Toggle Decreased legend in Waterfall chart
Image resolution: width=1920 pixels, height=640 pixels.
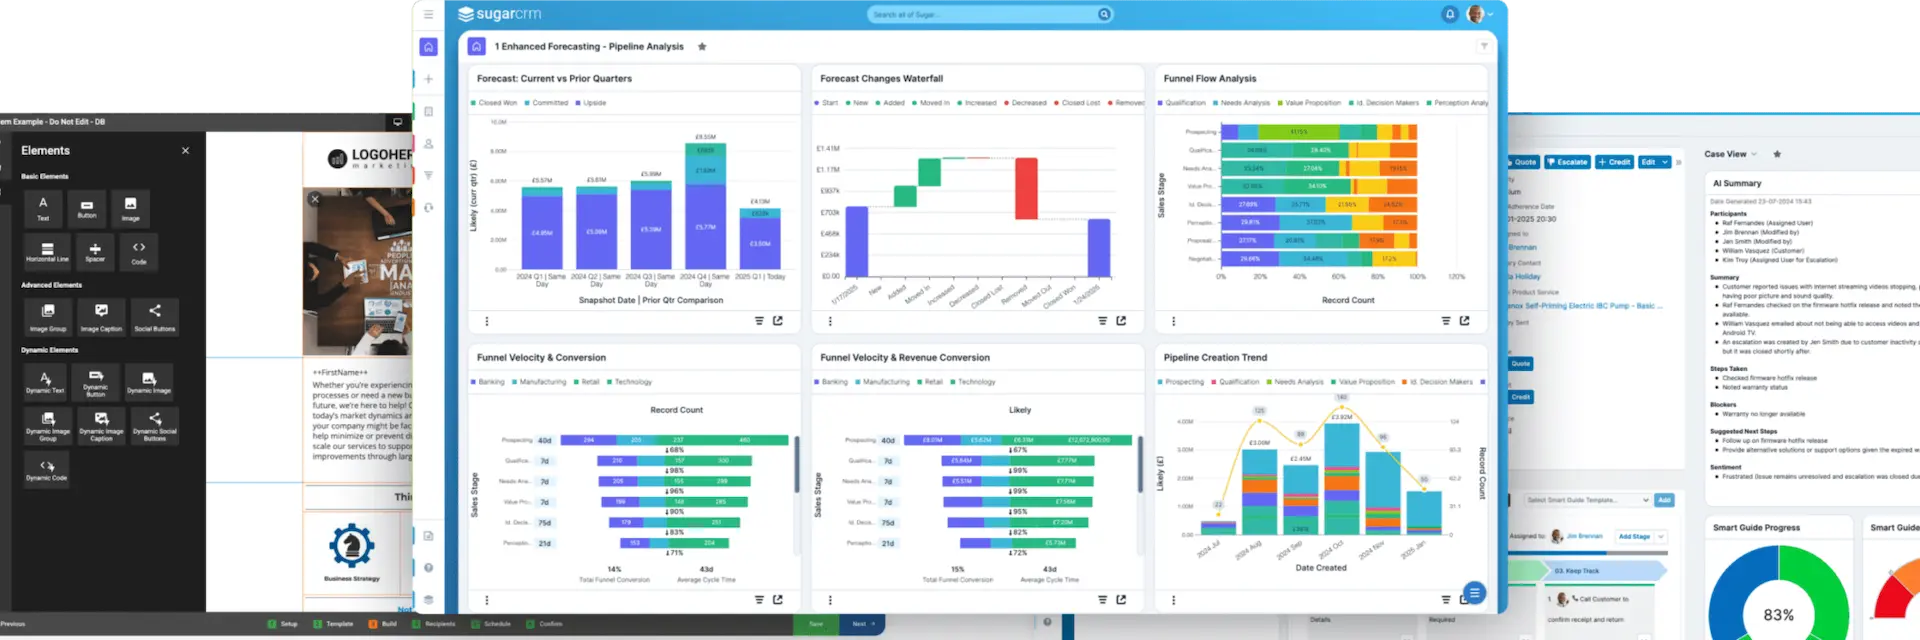pyautogui.click(x=1025, y=103)
